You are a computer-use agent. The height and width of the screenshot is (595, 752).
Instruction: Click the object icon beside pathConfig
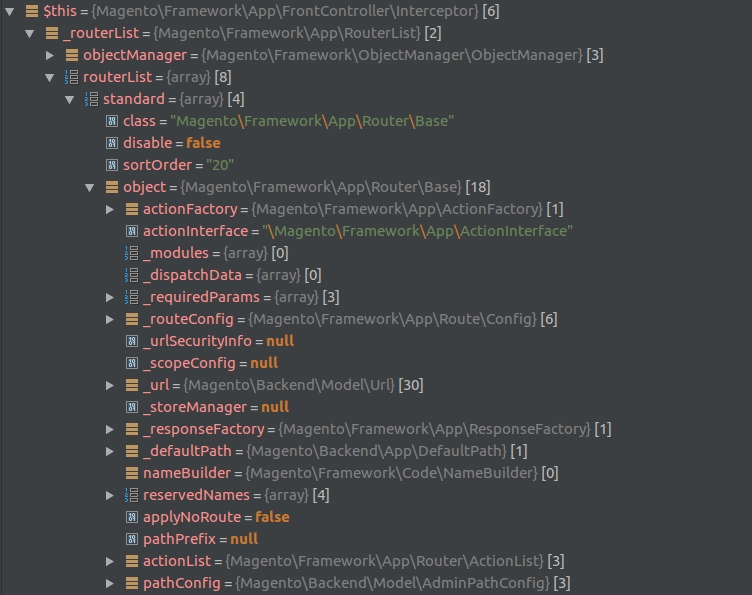pos(132,583)
